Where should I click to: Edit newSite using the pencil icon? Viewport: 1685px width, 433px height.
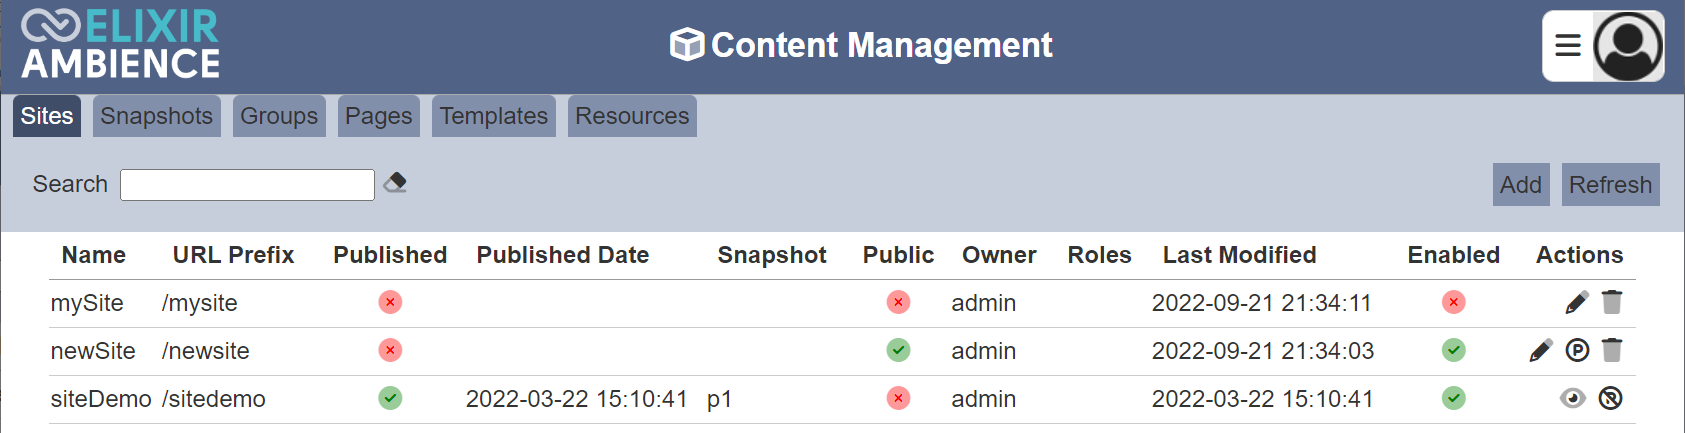1541,350
